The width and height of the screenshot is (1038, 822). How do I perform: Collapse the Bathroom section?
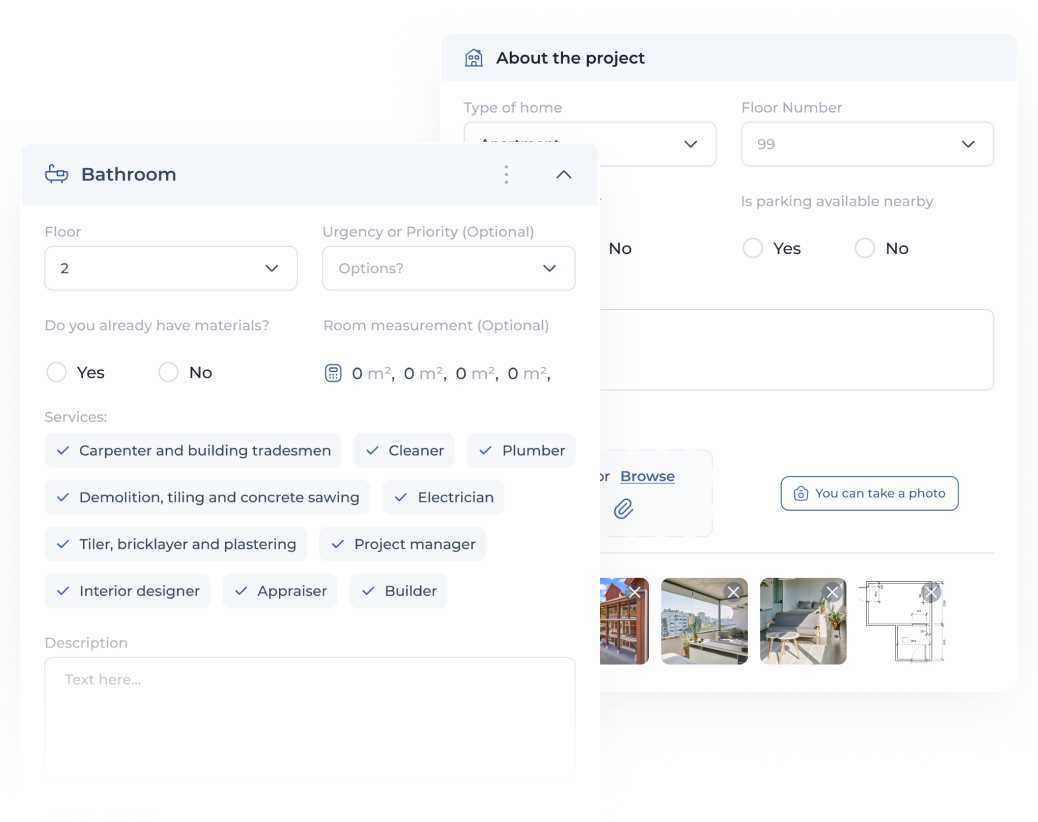(563, 175)
